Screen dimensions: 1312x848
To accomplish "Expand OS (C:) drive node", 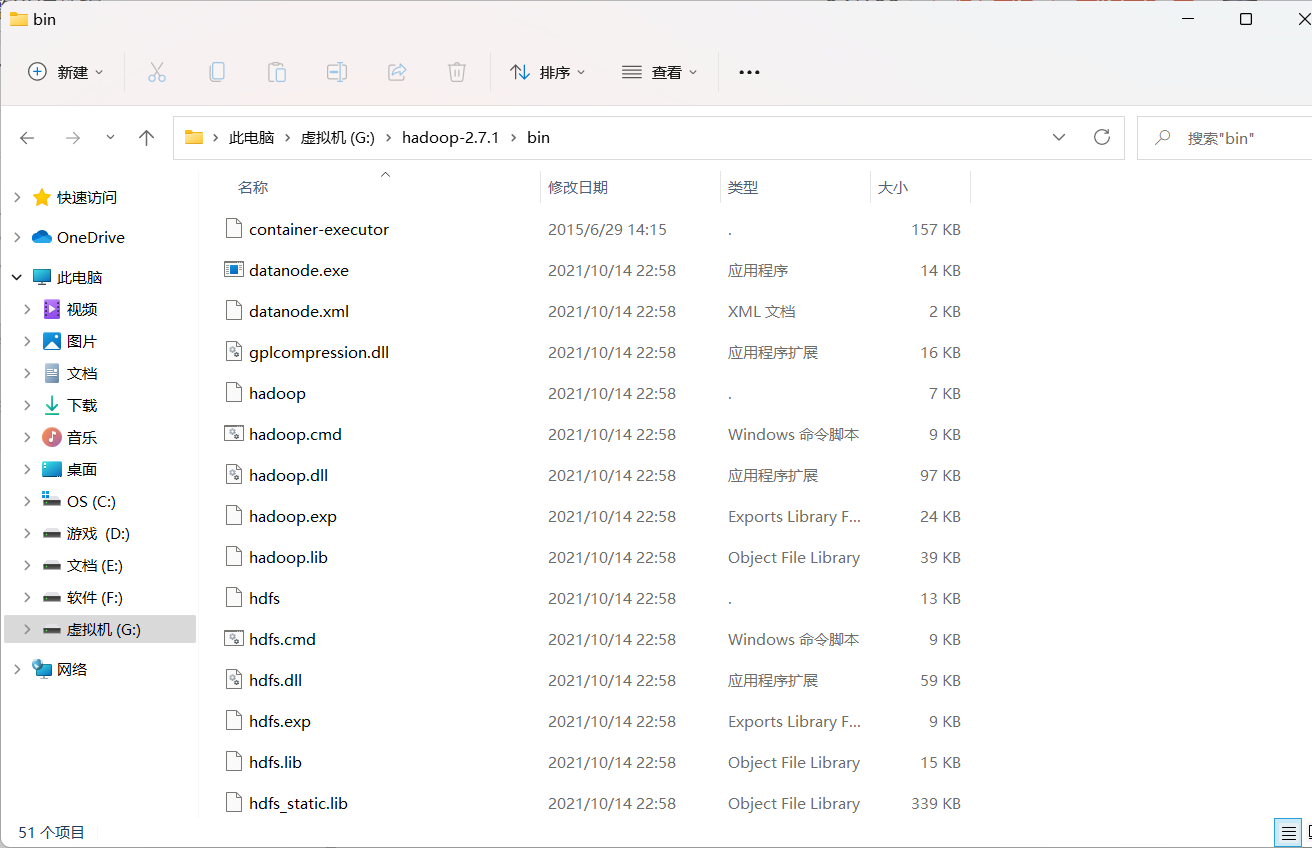I will point(27,501).
